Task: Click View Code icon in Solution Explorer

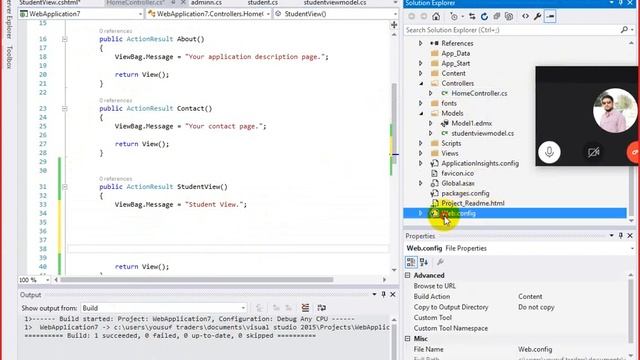Action: pyautogui.click(x=525, y=16)
